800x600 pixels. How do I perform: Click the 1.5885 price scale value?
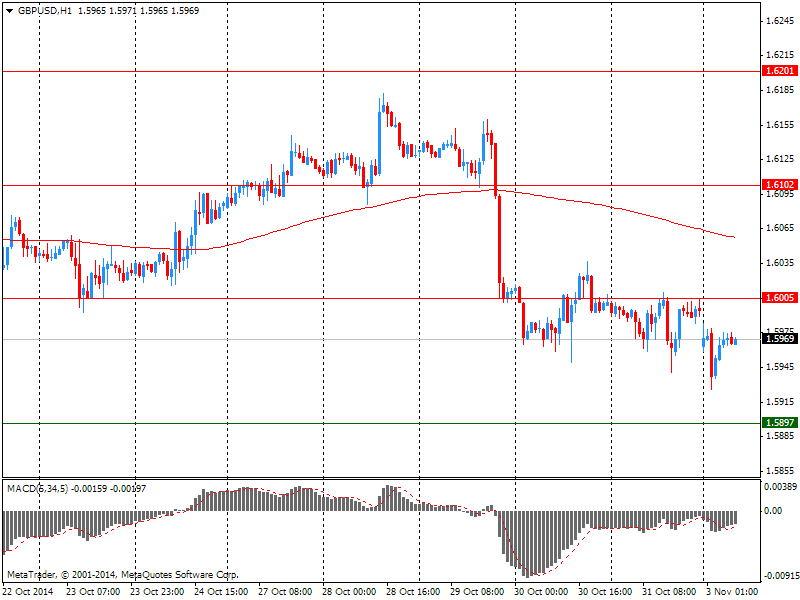(780, 435)
